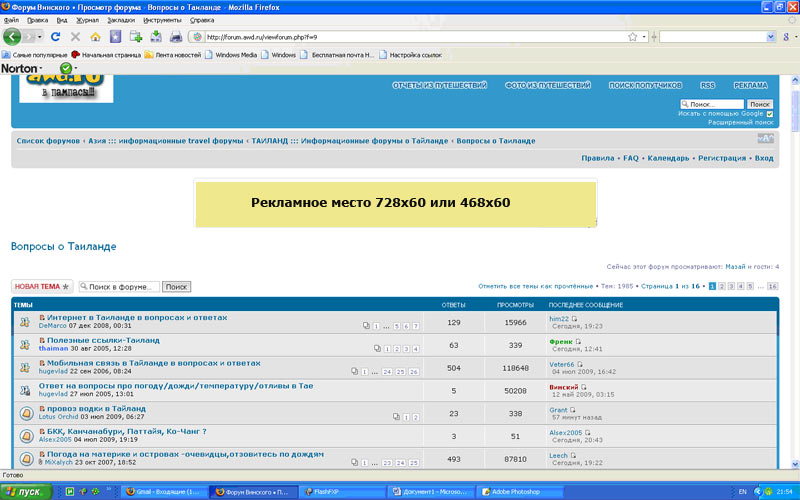Open the Windows пуск Start button
Screen dimensions: 800x500
pos(26,492)
